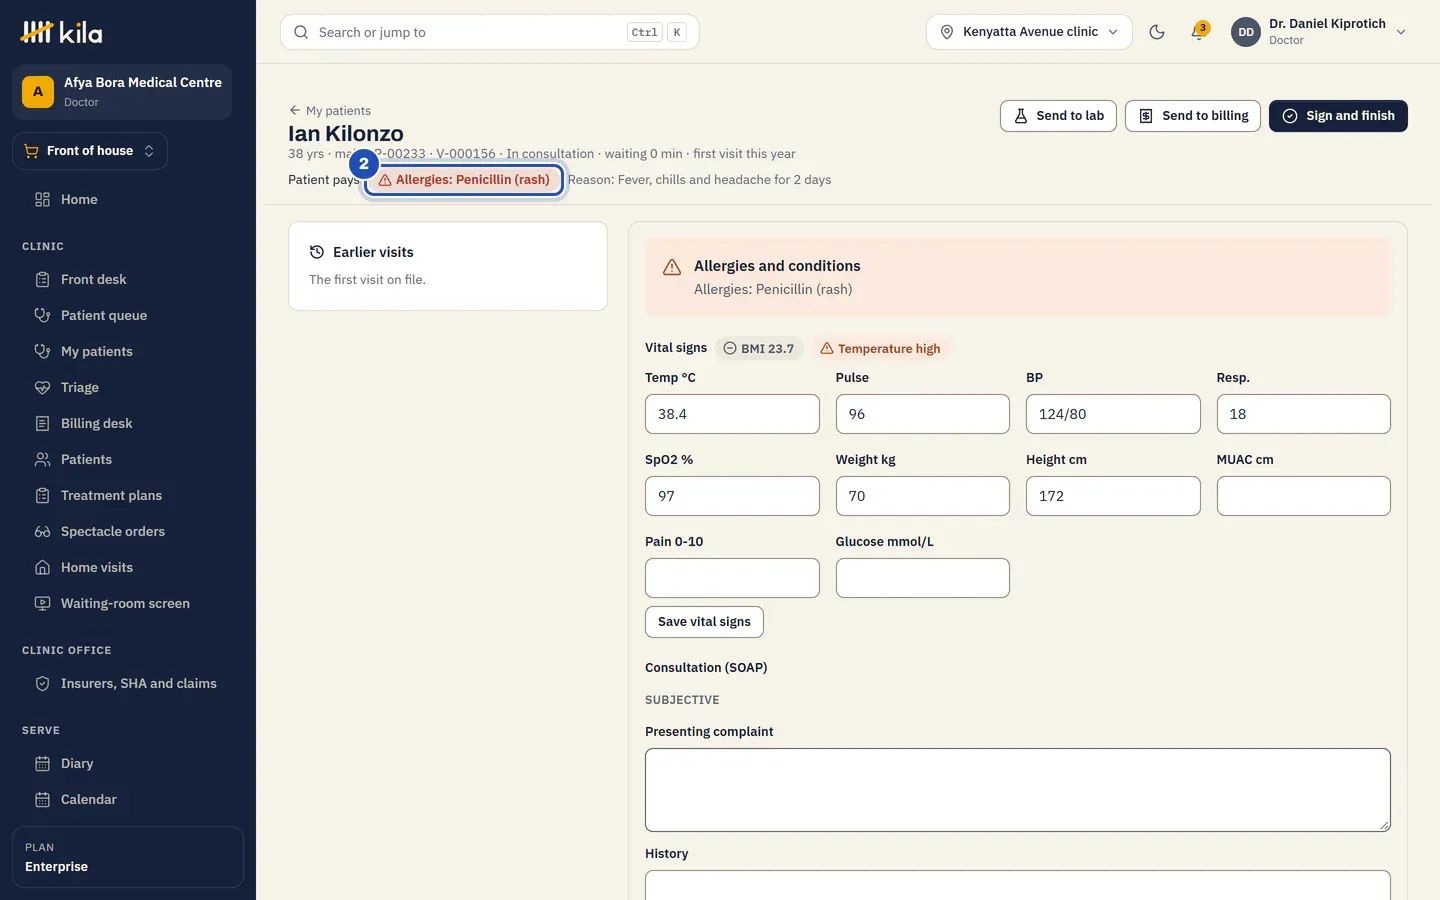Click the Glucose mmol/L field
Image resolution: width=1440 pixels, height=900 pixels.
tap(923, 578)
